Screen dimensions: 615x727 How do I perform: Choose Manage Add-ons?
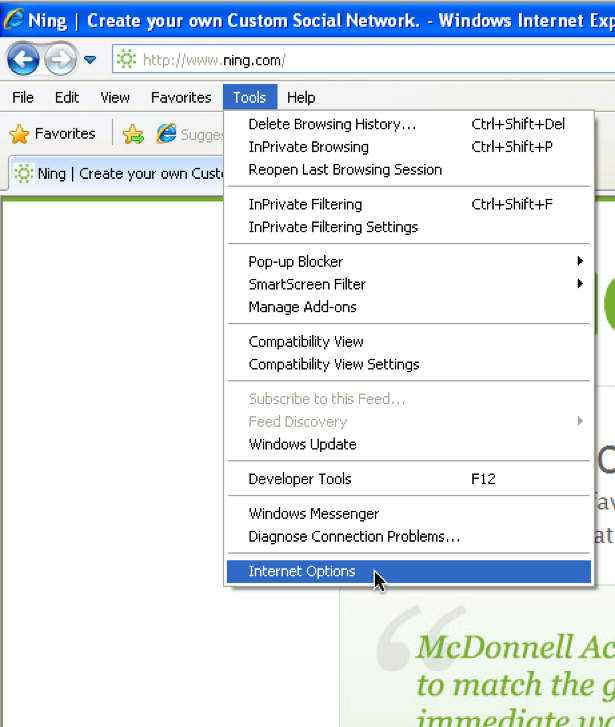tap(409, 307)
